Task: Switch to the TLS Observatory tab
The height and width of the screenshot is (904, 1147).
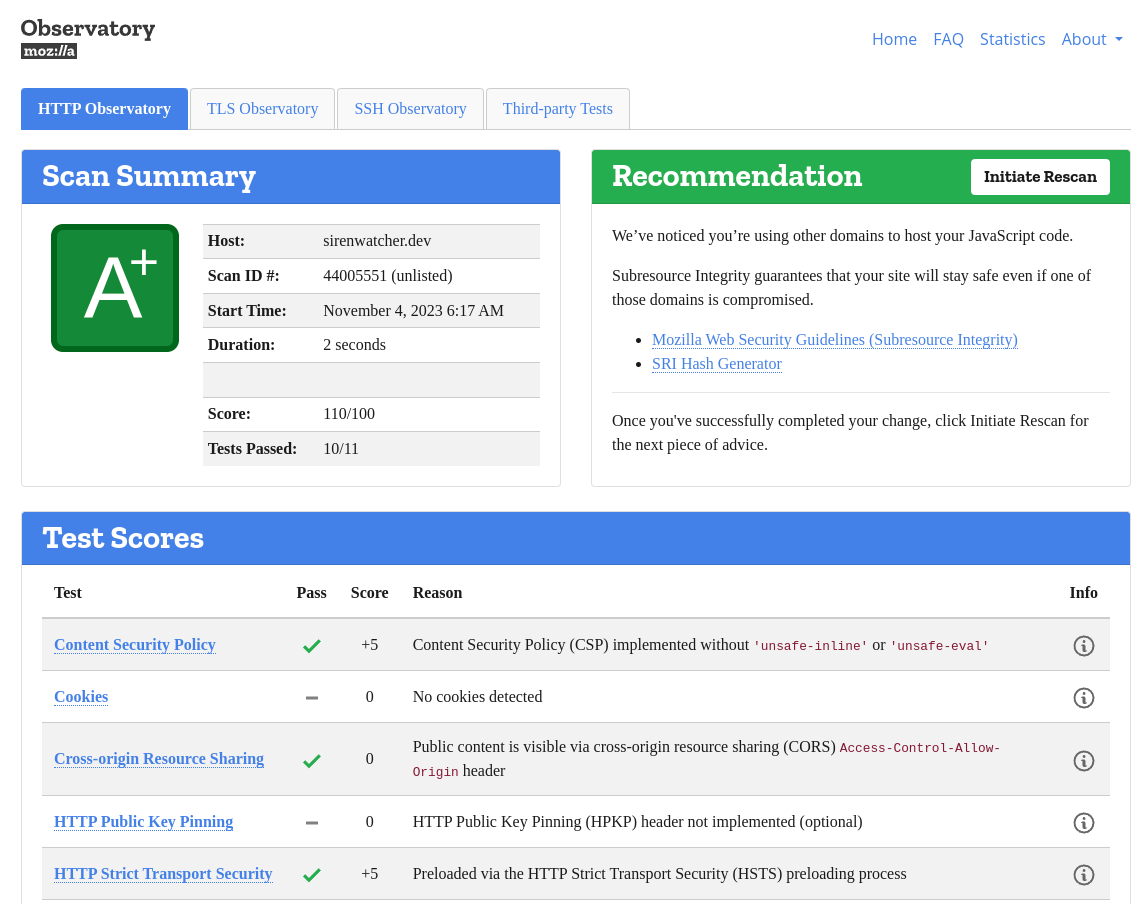Action: (262, 109)
